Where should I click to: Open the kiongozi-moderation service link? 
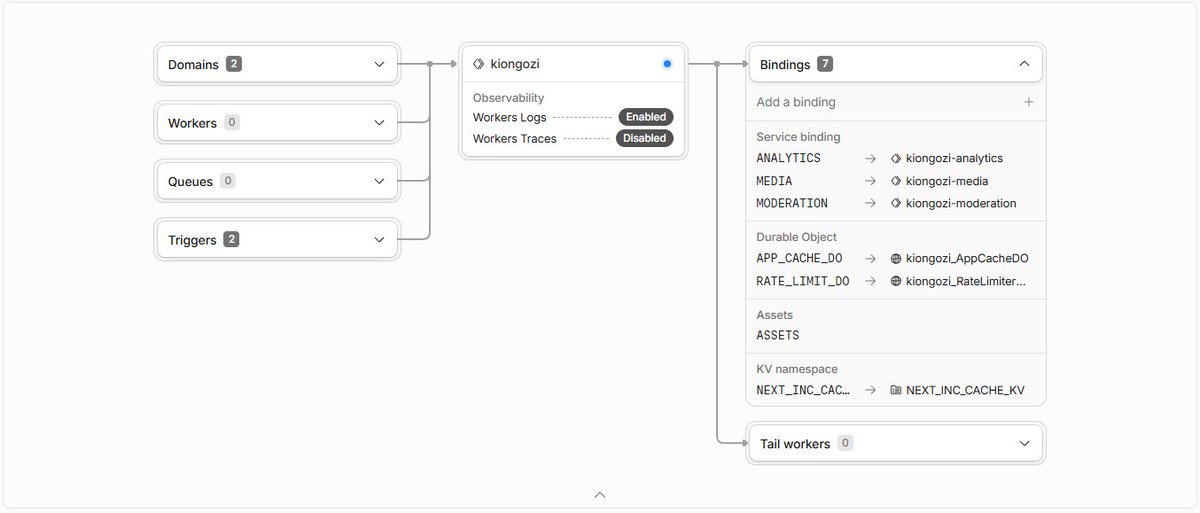[961, 203]
